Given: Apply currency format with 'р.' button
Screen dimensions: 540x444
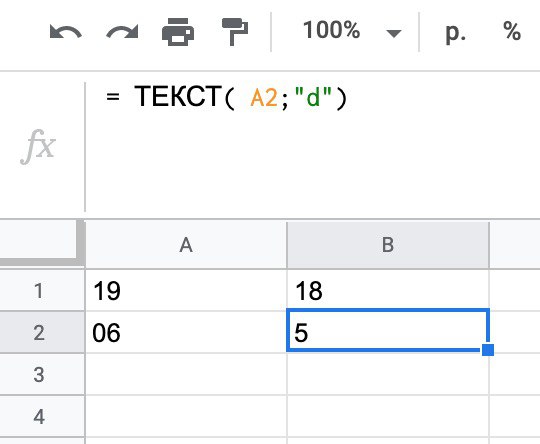Looking at the screenshot, I should click(455, 33).
